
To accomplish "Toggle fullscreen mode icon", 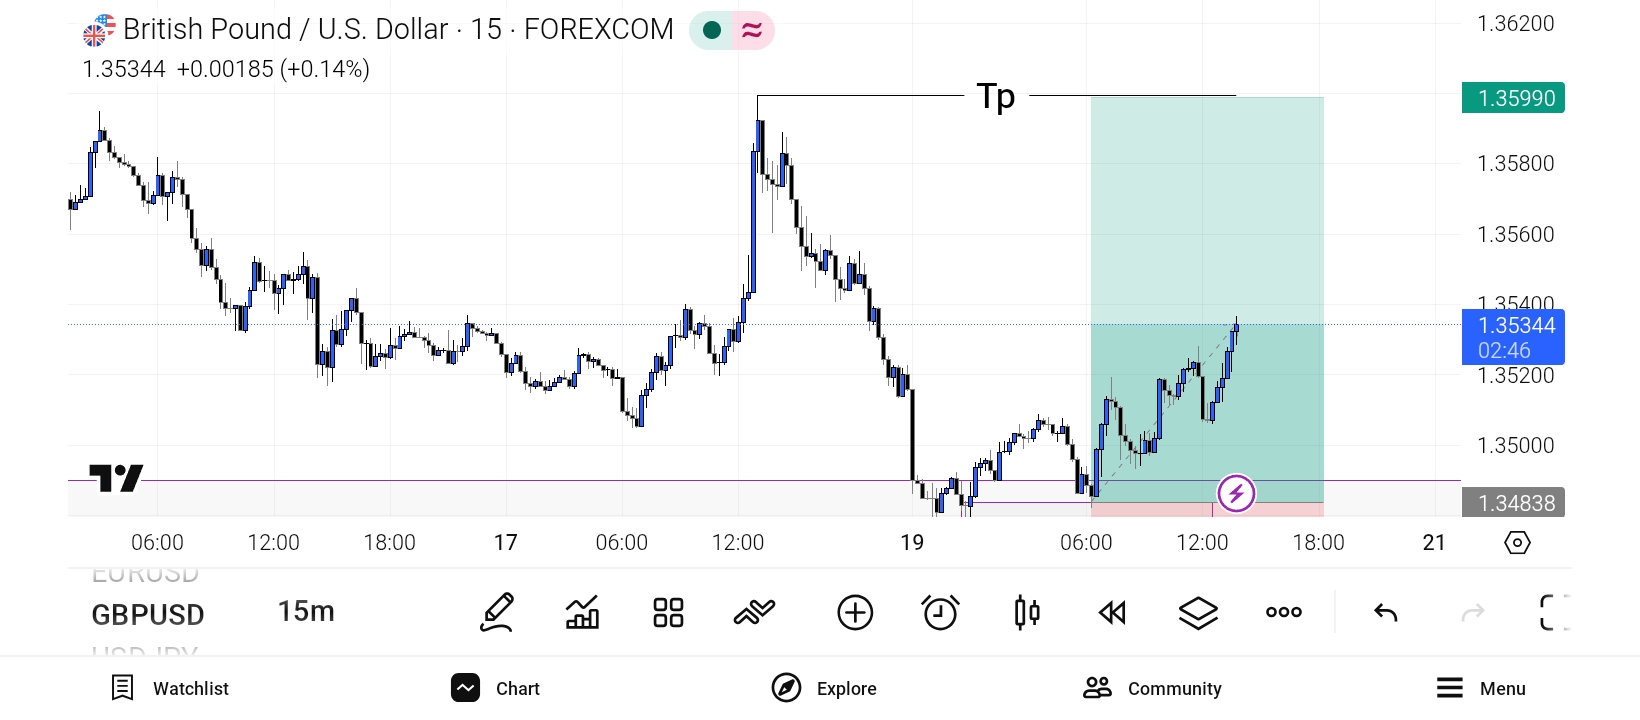I will point(1554,612).
